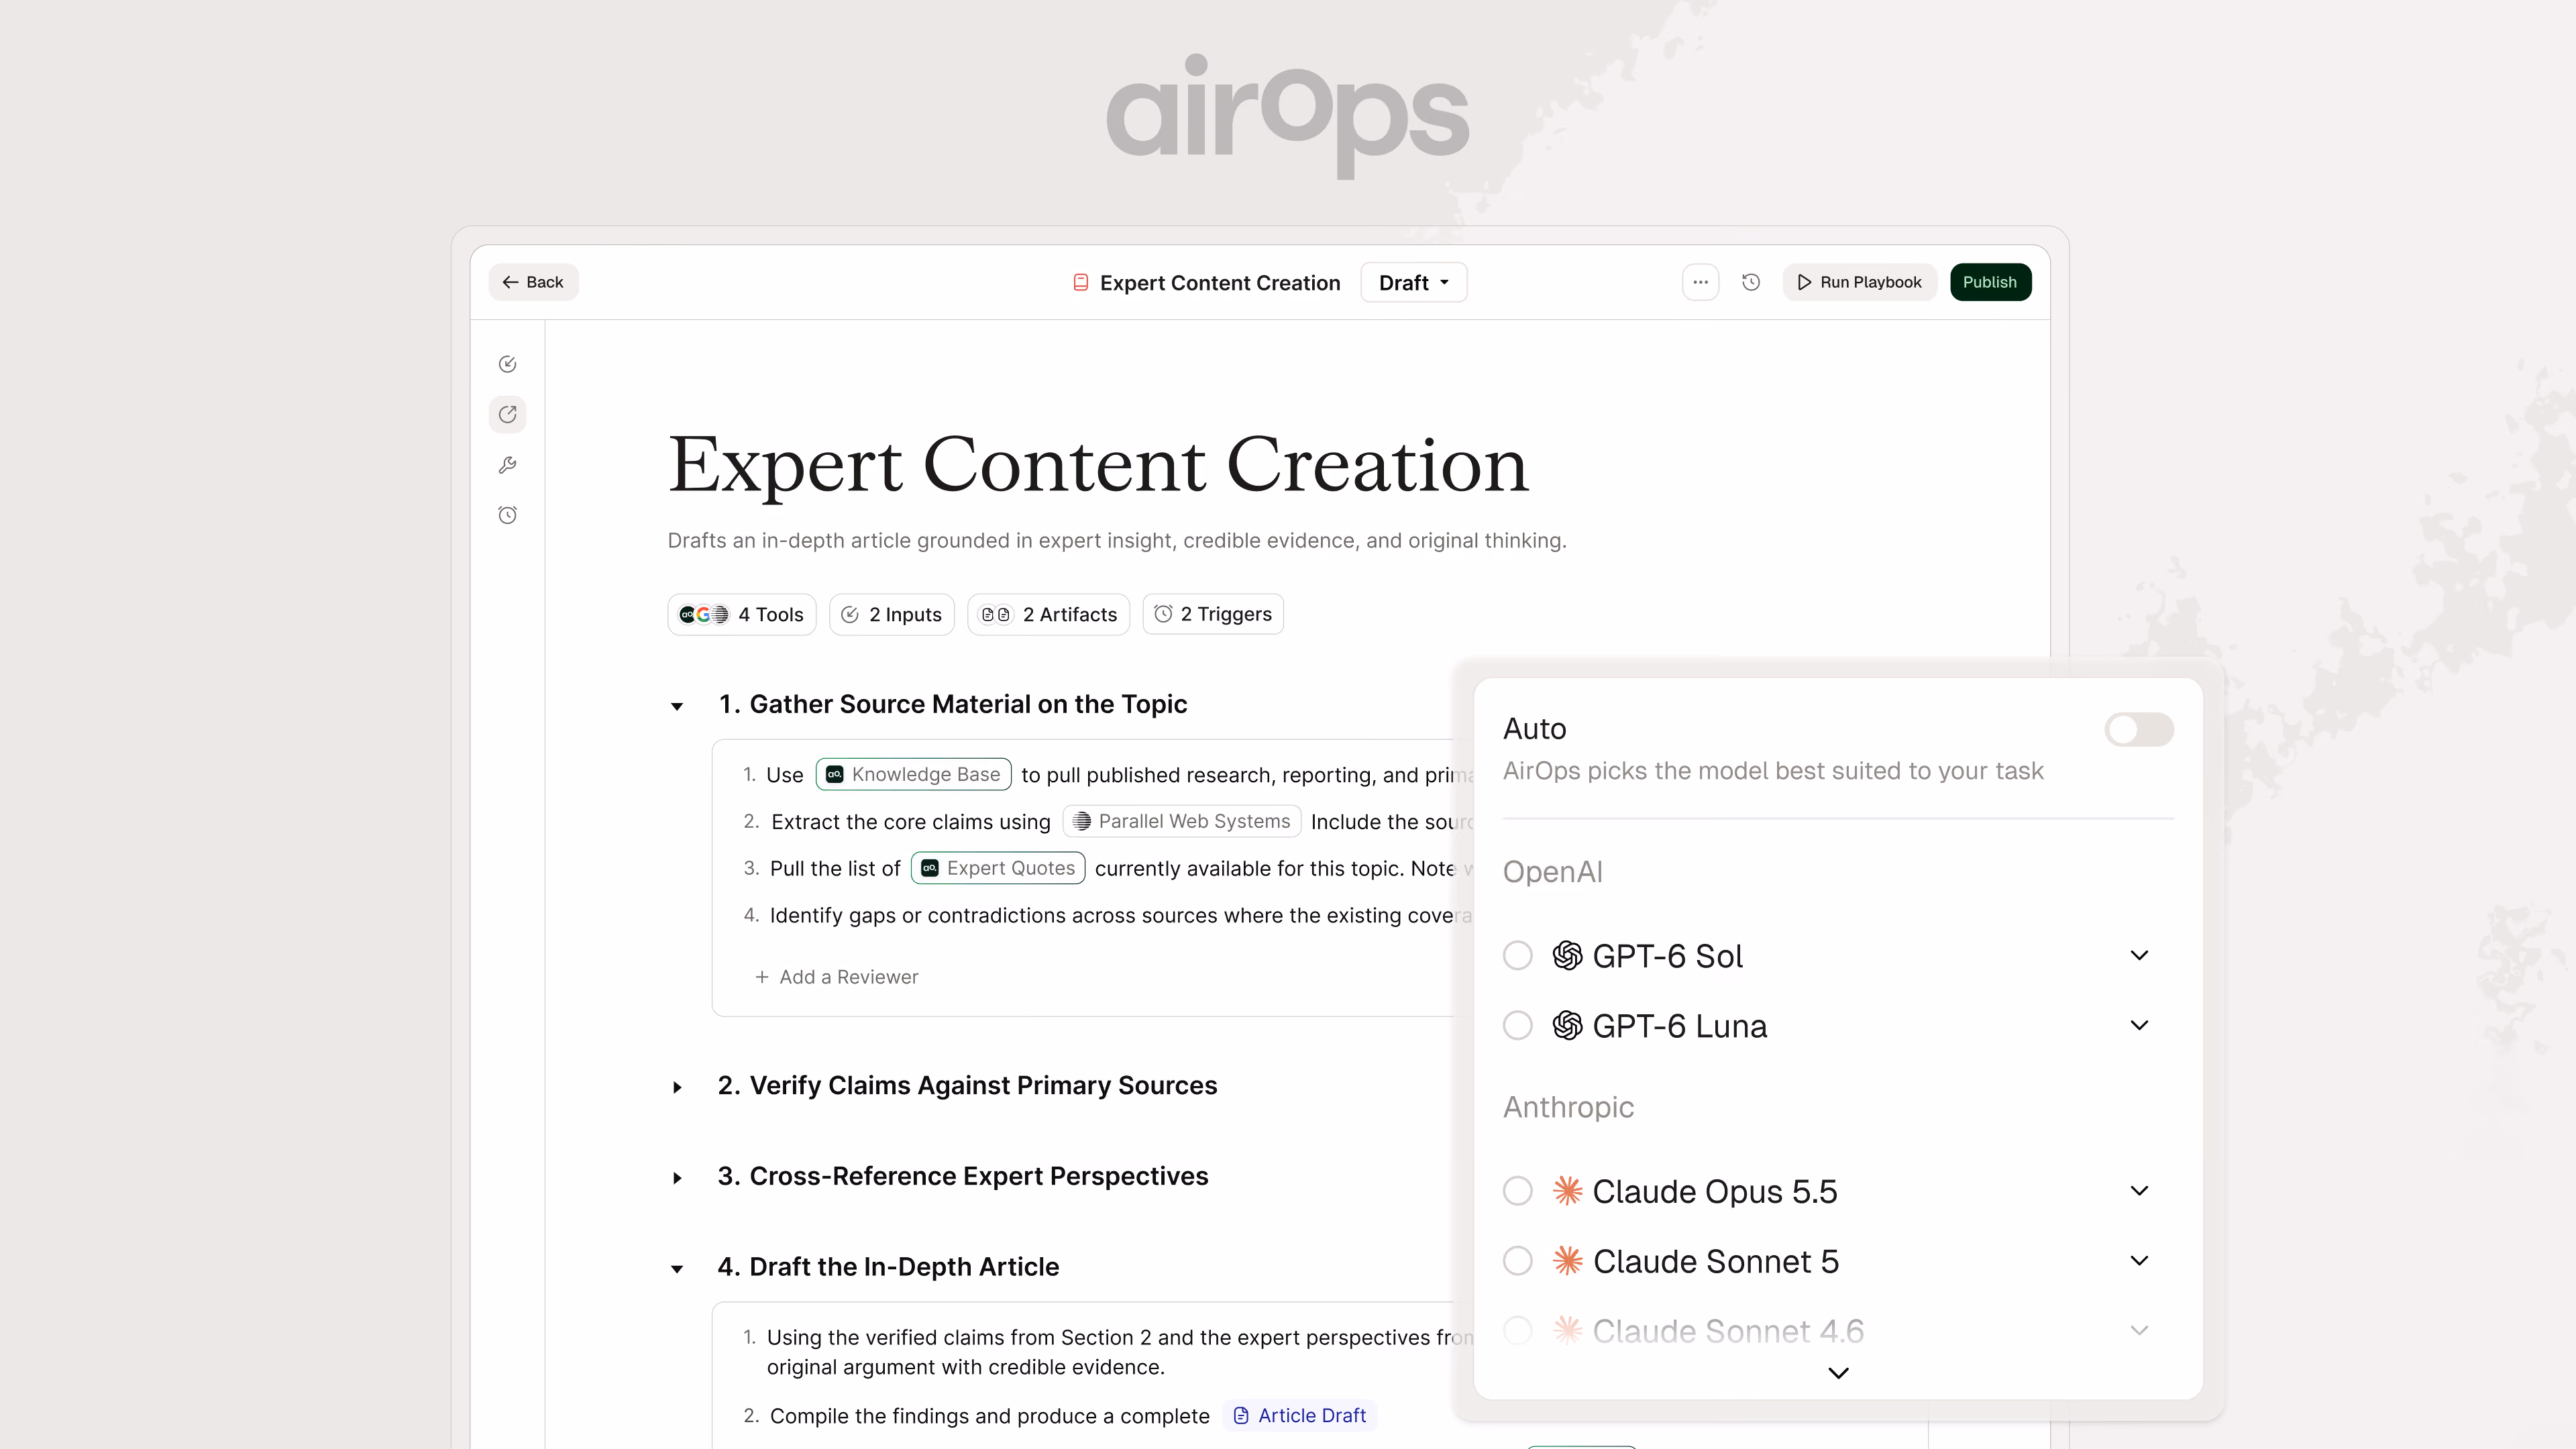This screenshot has width=2576, height=1449.
Task: Open the three-dots more options menu
Action: coord(1700,282)
